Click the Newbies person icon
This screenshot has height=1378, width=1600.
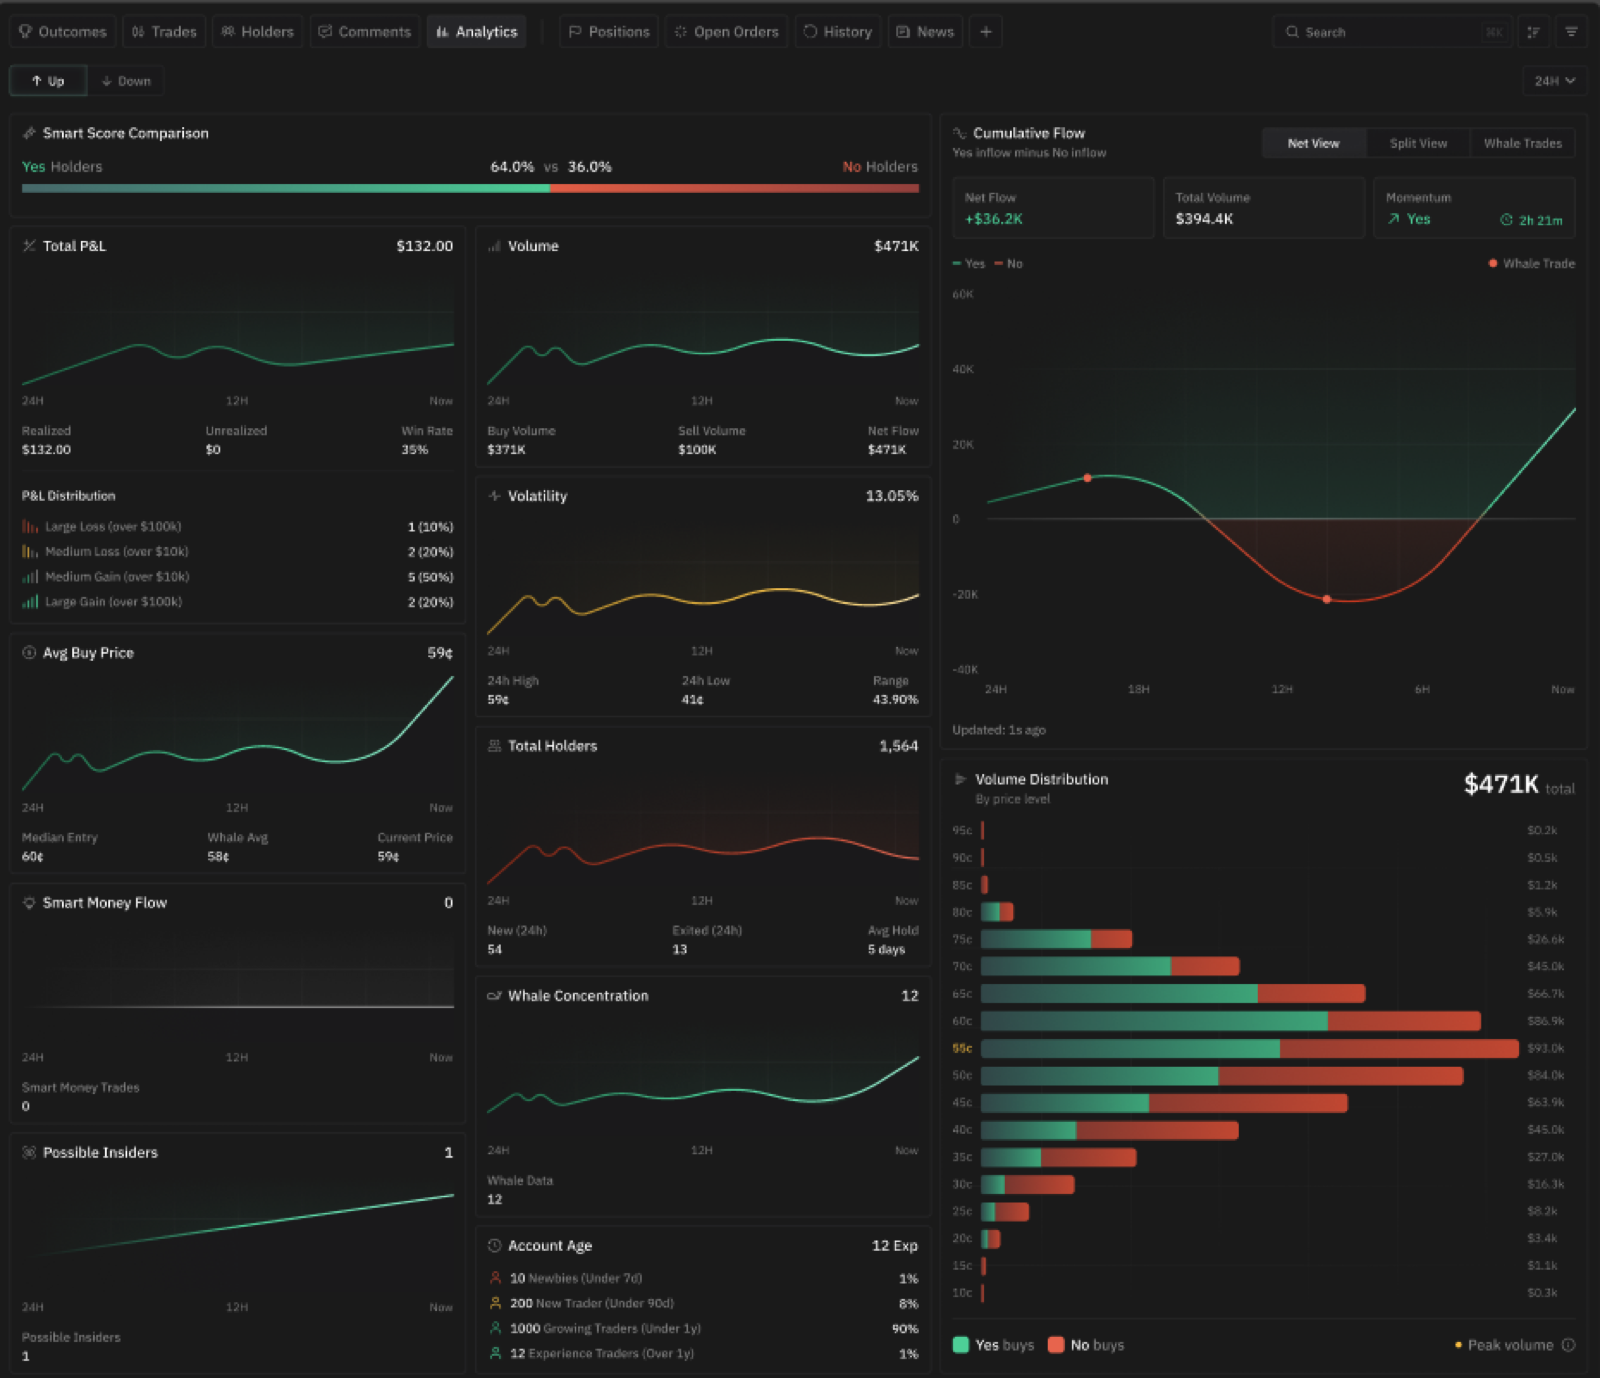tap(495, 1278)
